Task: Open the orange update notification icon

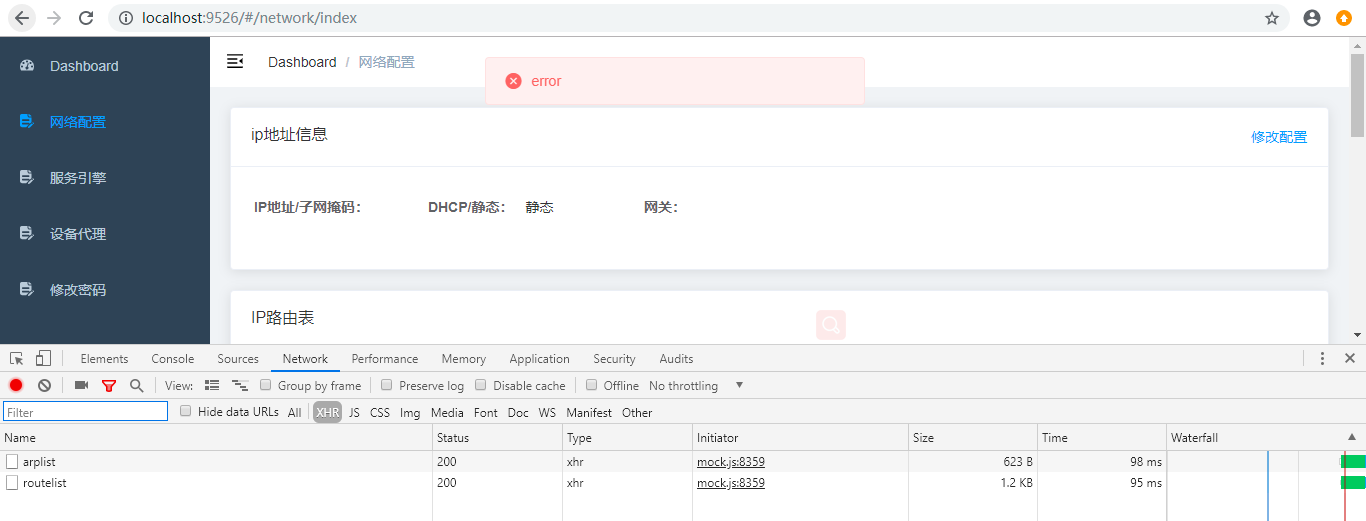Action: 1344,18
